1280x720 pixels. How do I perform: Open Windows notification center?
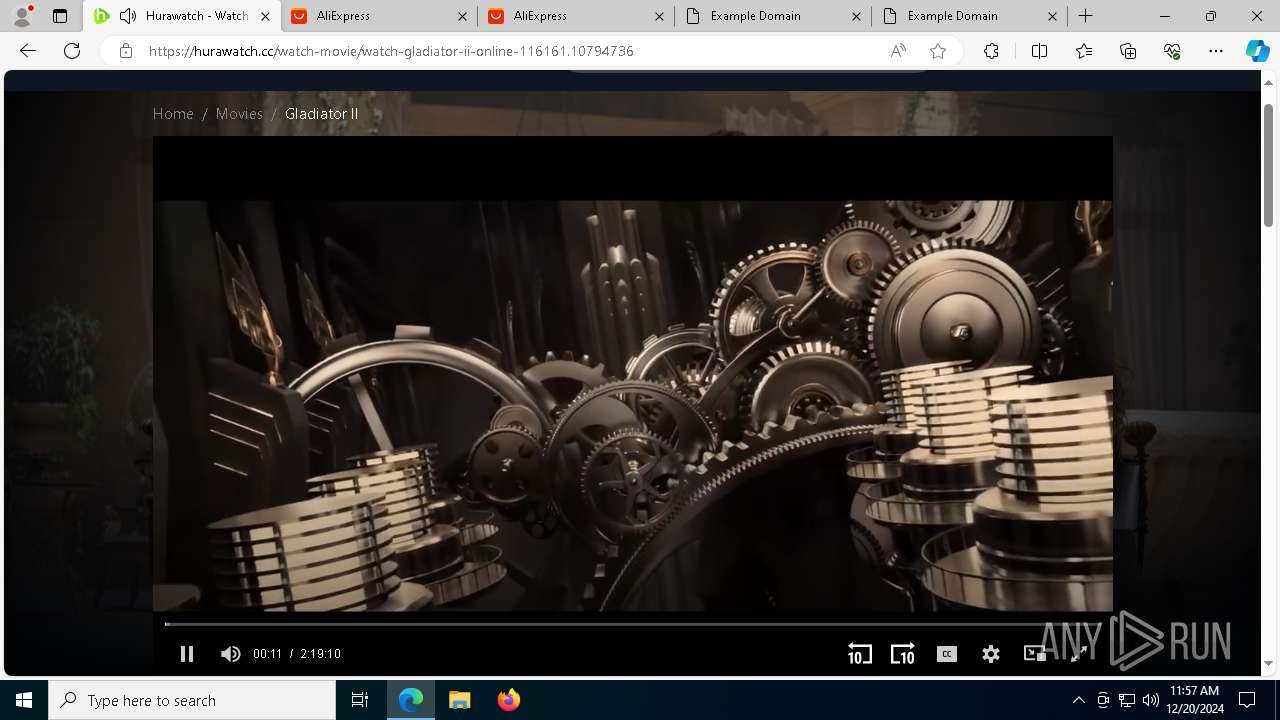[x=1247, y=700]
